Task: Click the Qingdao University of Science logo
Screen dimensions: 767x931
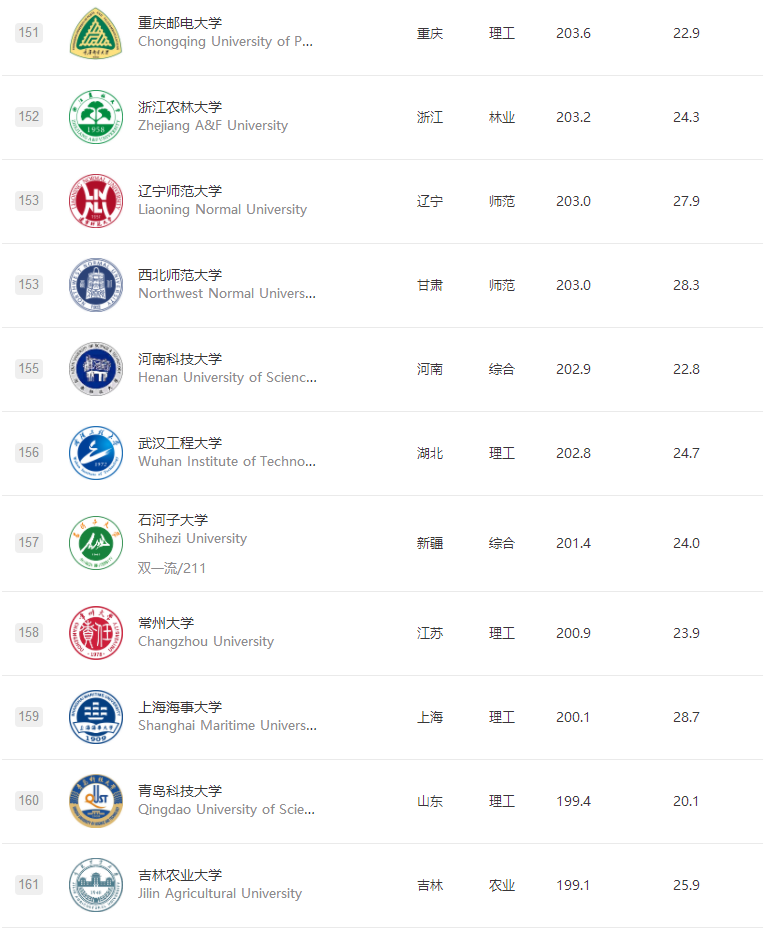Action: pyautogui.click(x=96, y=801)
